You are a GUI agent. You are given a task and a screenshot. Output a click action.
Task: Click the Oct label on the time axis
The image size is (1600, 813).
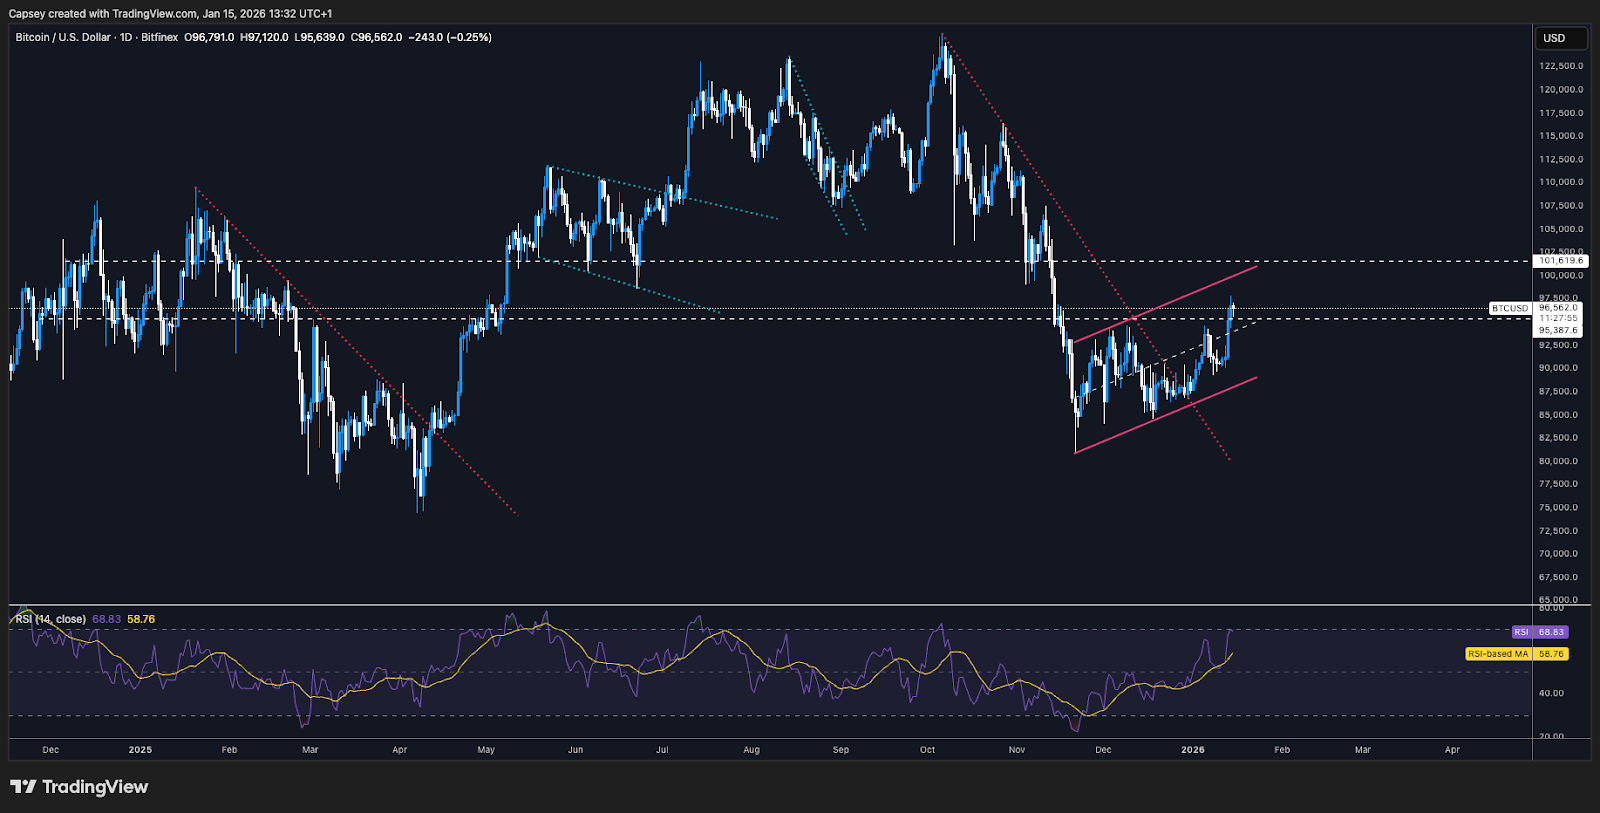pos(928,750)
